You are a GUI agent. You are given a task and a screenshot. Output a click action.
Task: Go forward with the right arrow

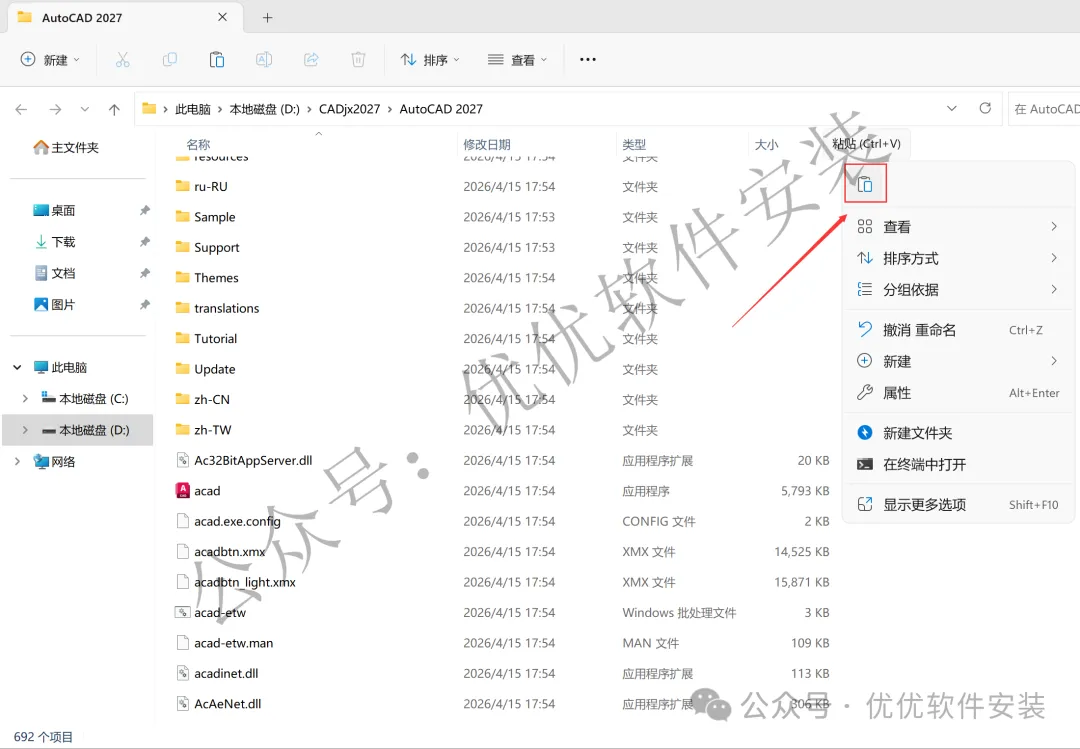pyautogui.click(x=55, y=109)
